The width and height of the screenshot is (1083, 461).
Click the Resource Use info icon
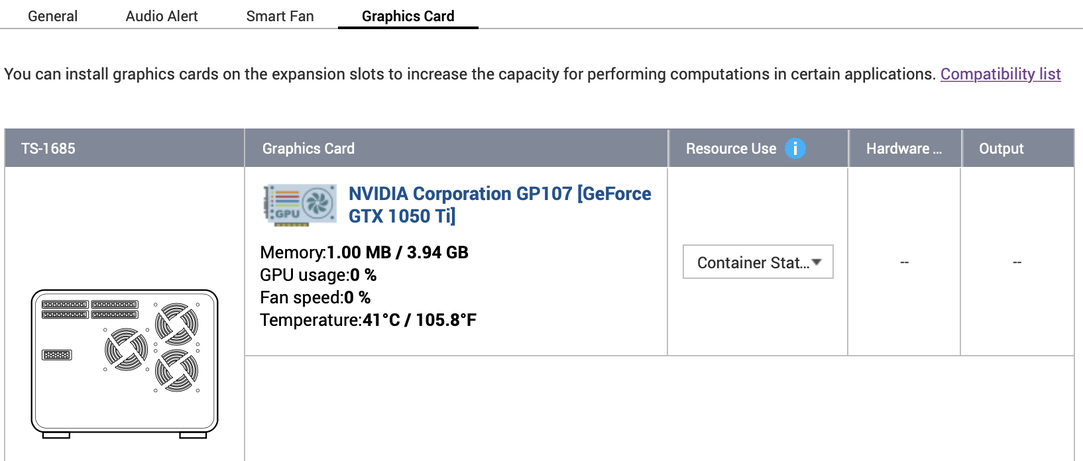pos(795,148)
